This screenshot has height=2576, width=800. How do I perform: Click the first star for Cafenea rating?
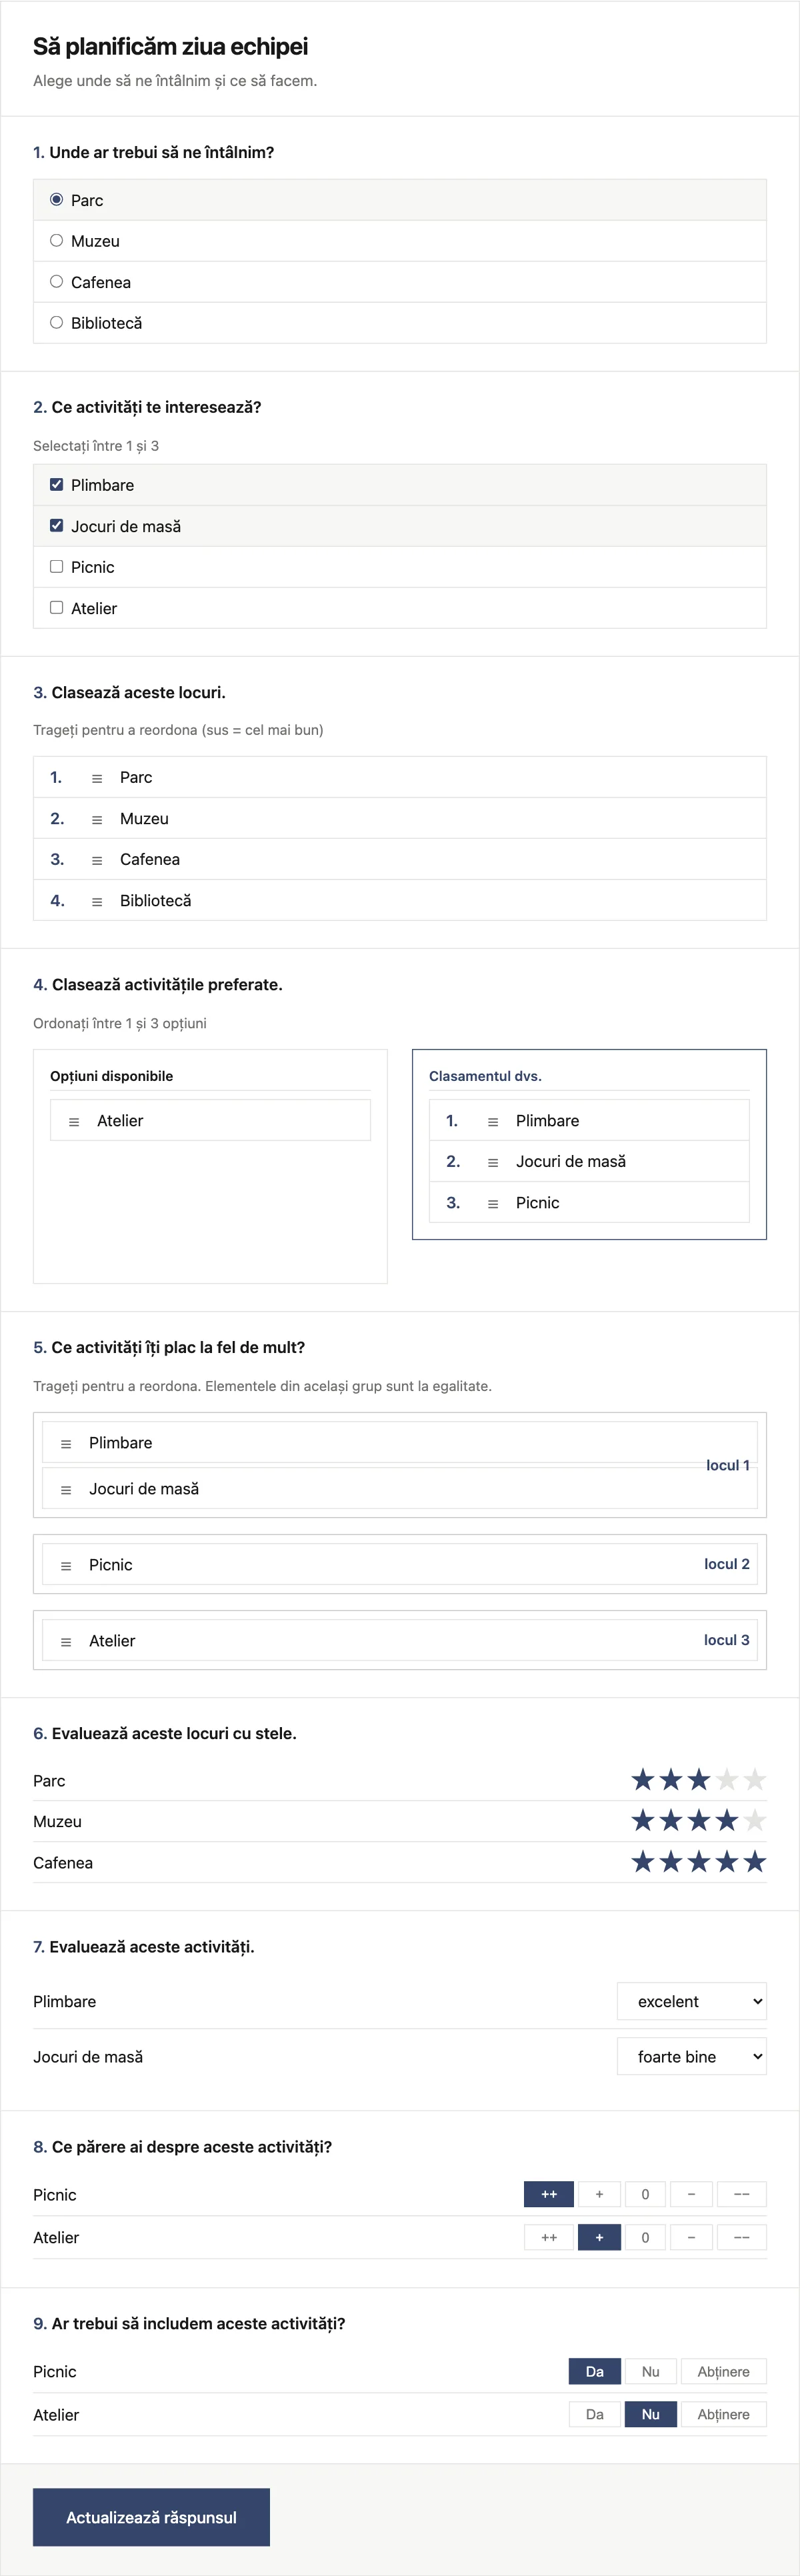643,1862
